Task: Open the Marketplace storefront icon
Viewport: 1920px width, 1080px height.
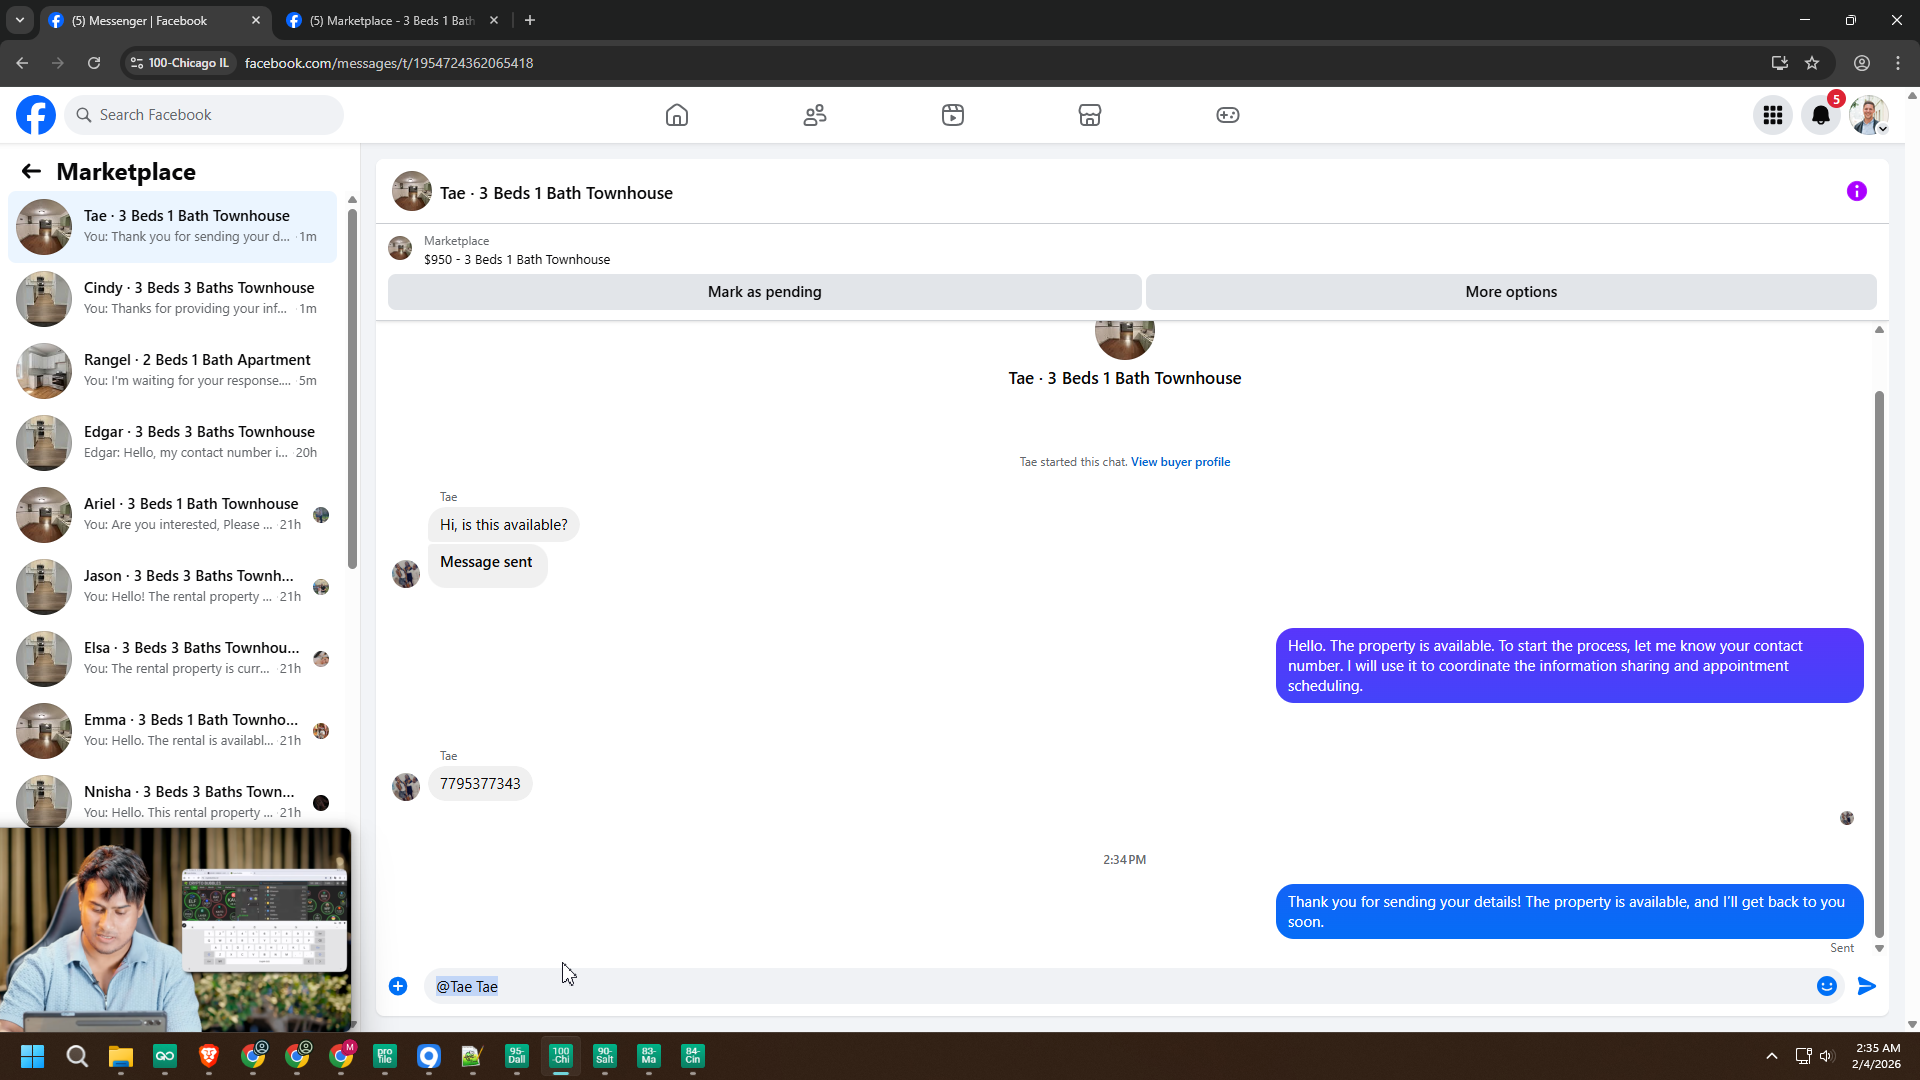Action: pos(1090,115)
